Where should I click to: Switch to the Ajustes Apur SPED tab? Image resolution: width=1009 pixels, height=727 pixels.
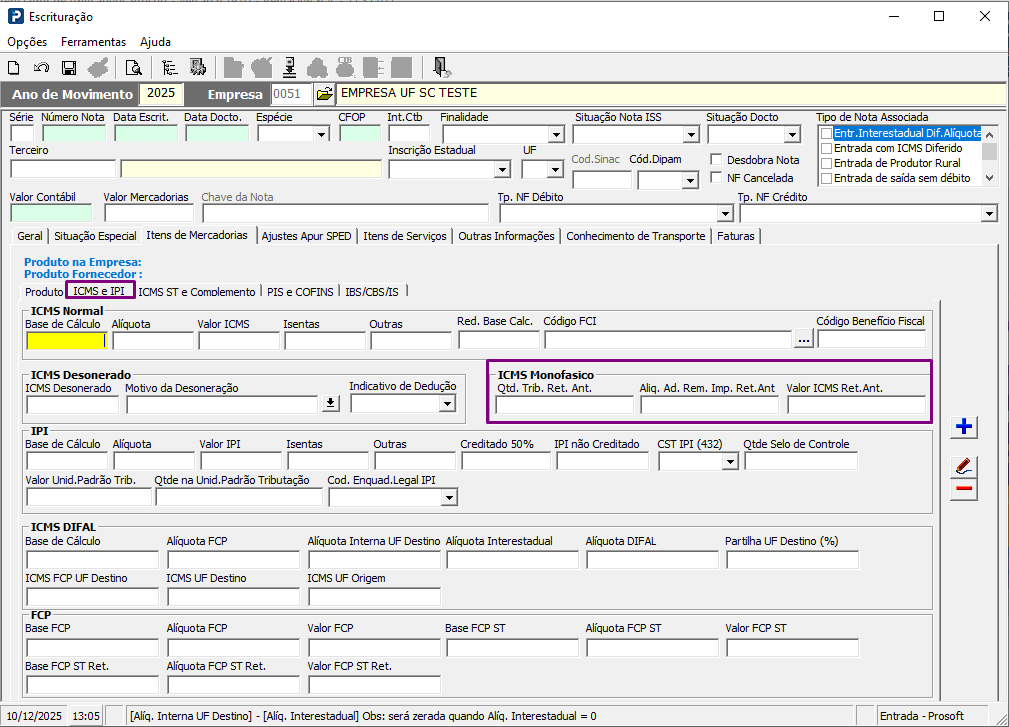[306, 236]
